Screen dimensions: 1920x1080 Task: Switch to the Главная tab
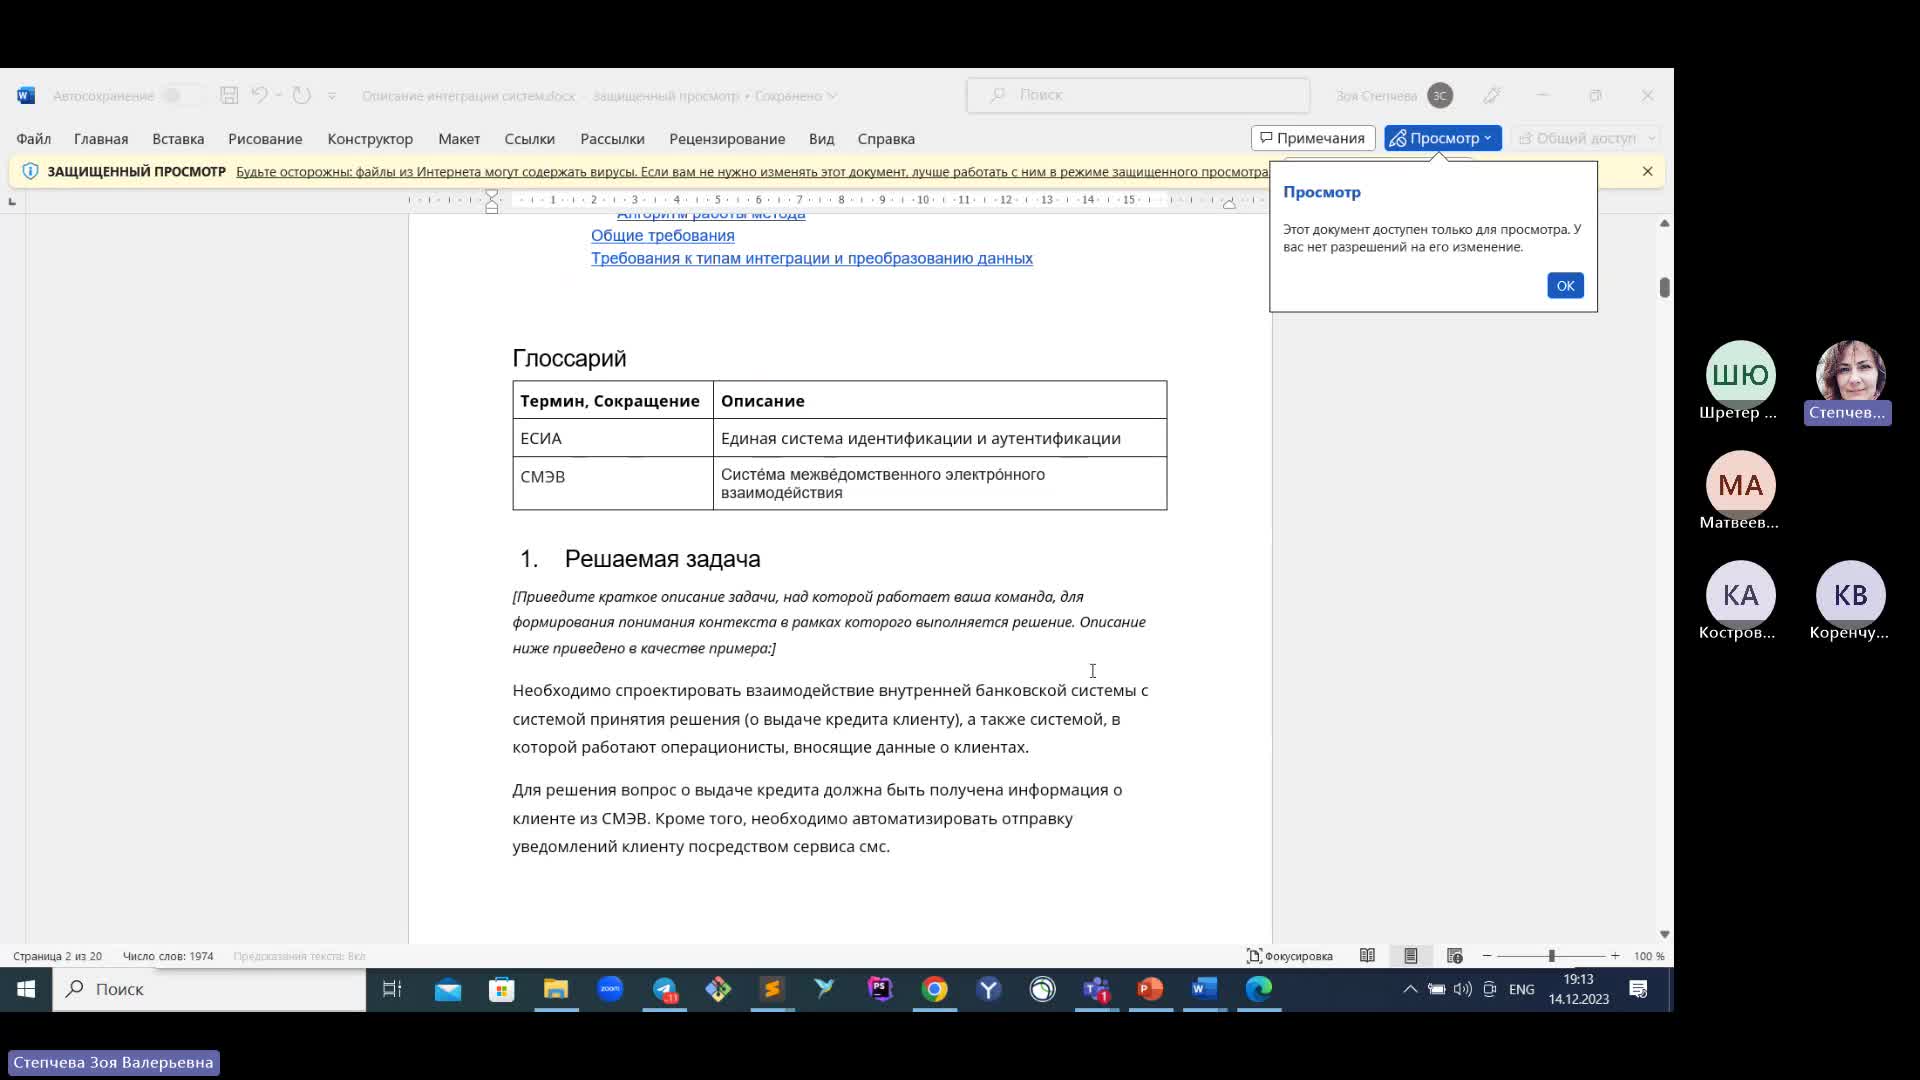point(101,139)
